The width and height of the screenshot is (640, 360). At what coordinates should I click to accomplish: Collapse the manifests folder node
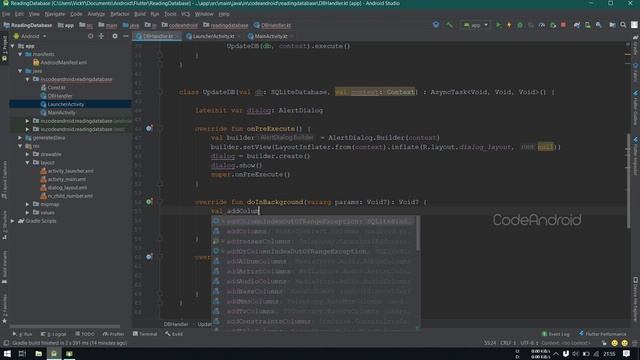pyautogui.click(x=20, y=54)
